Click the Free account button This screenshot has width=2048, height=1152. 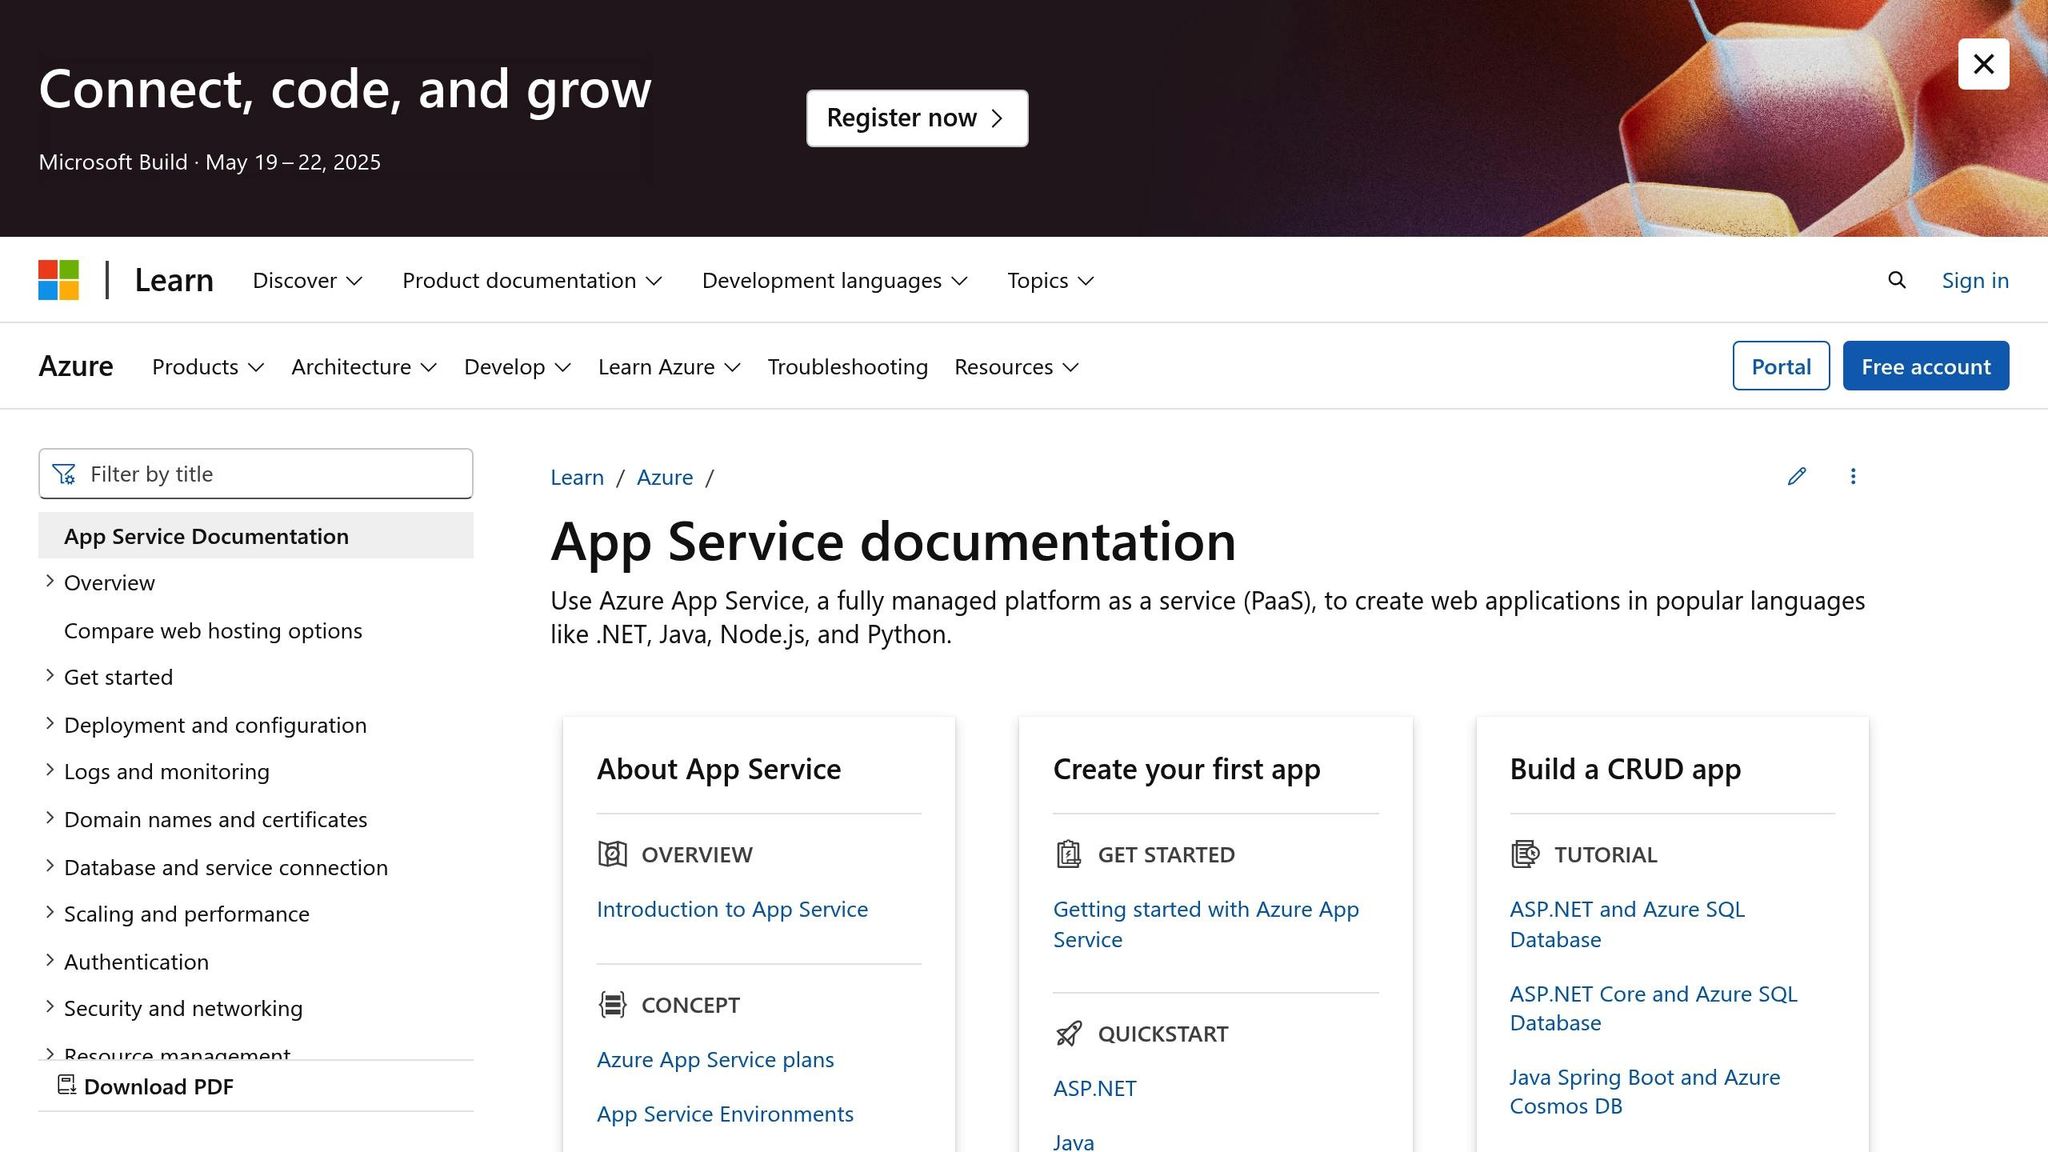[x=1925, y=366]
